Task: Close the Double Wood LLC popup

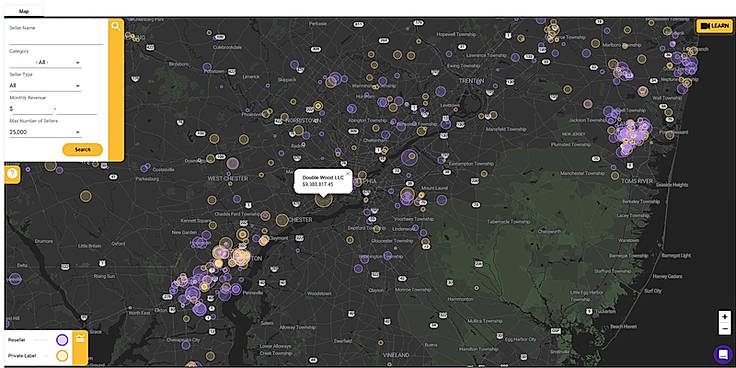Action: click(348, 174)
